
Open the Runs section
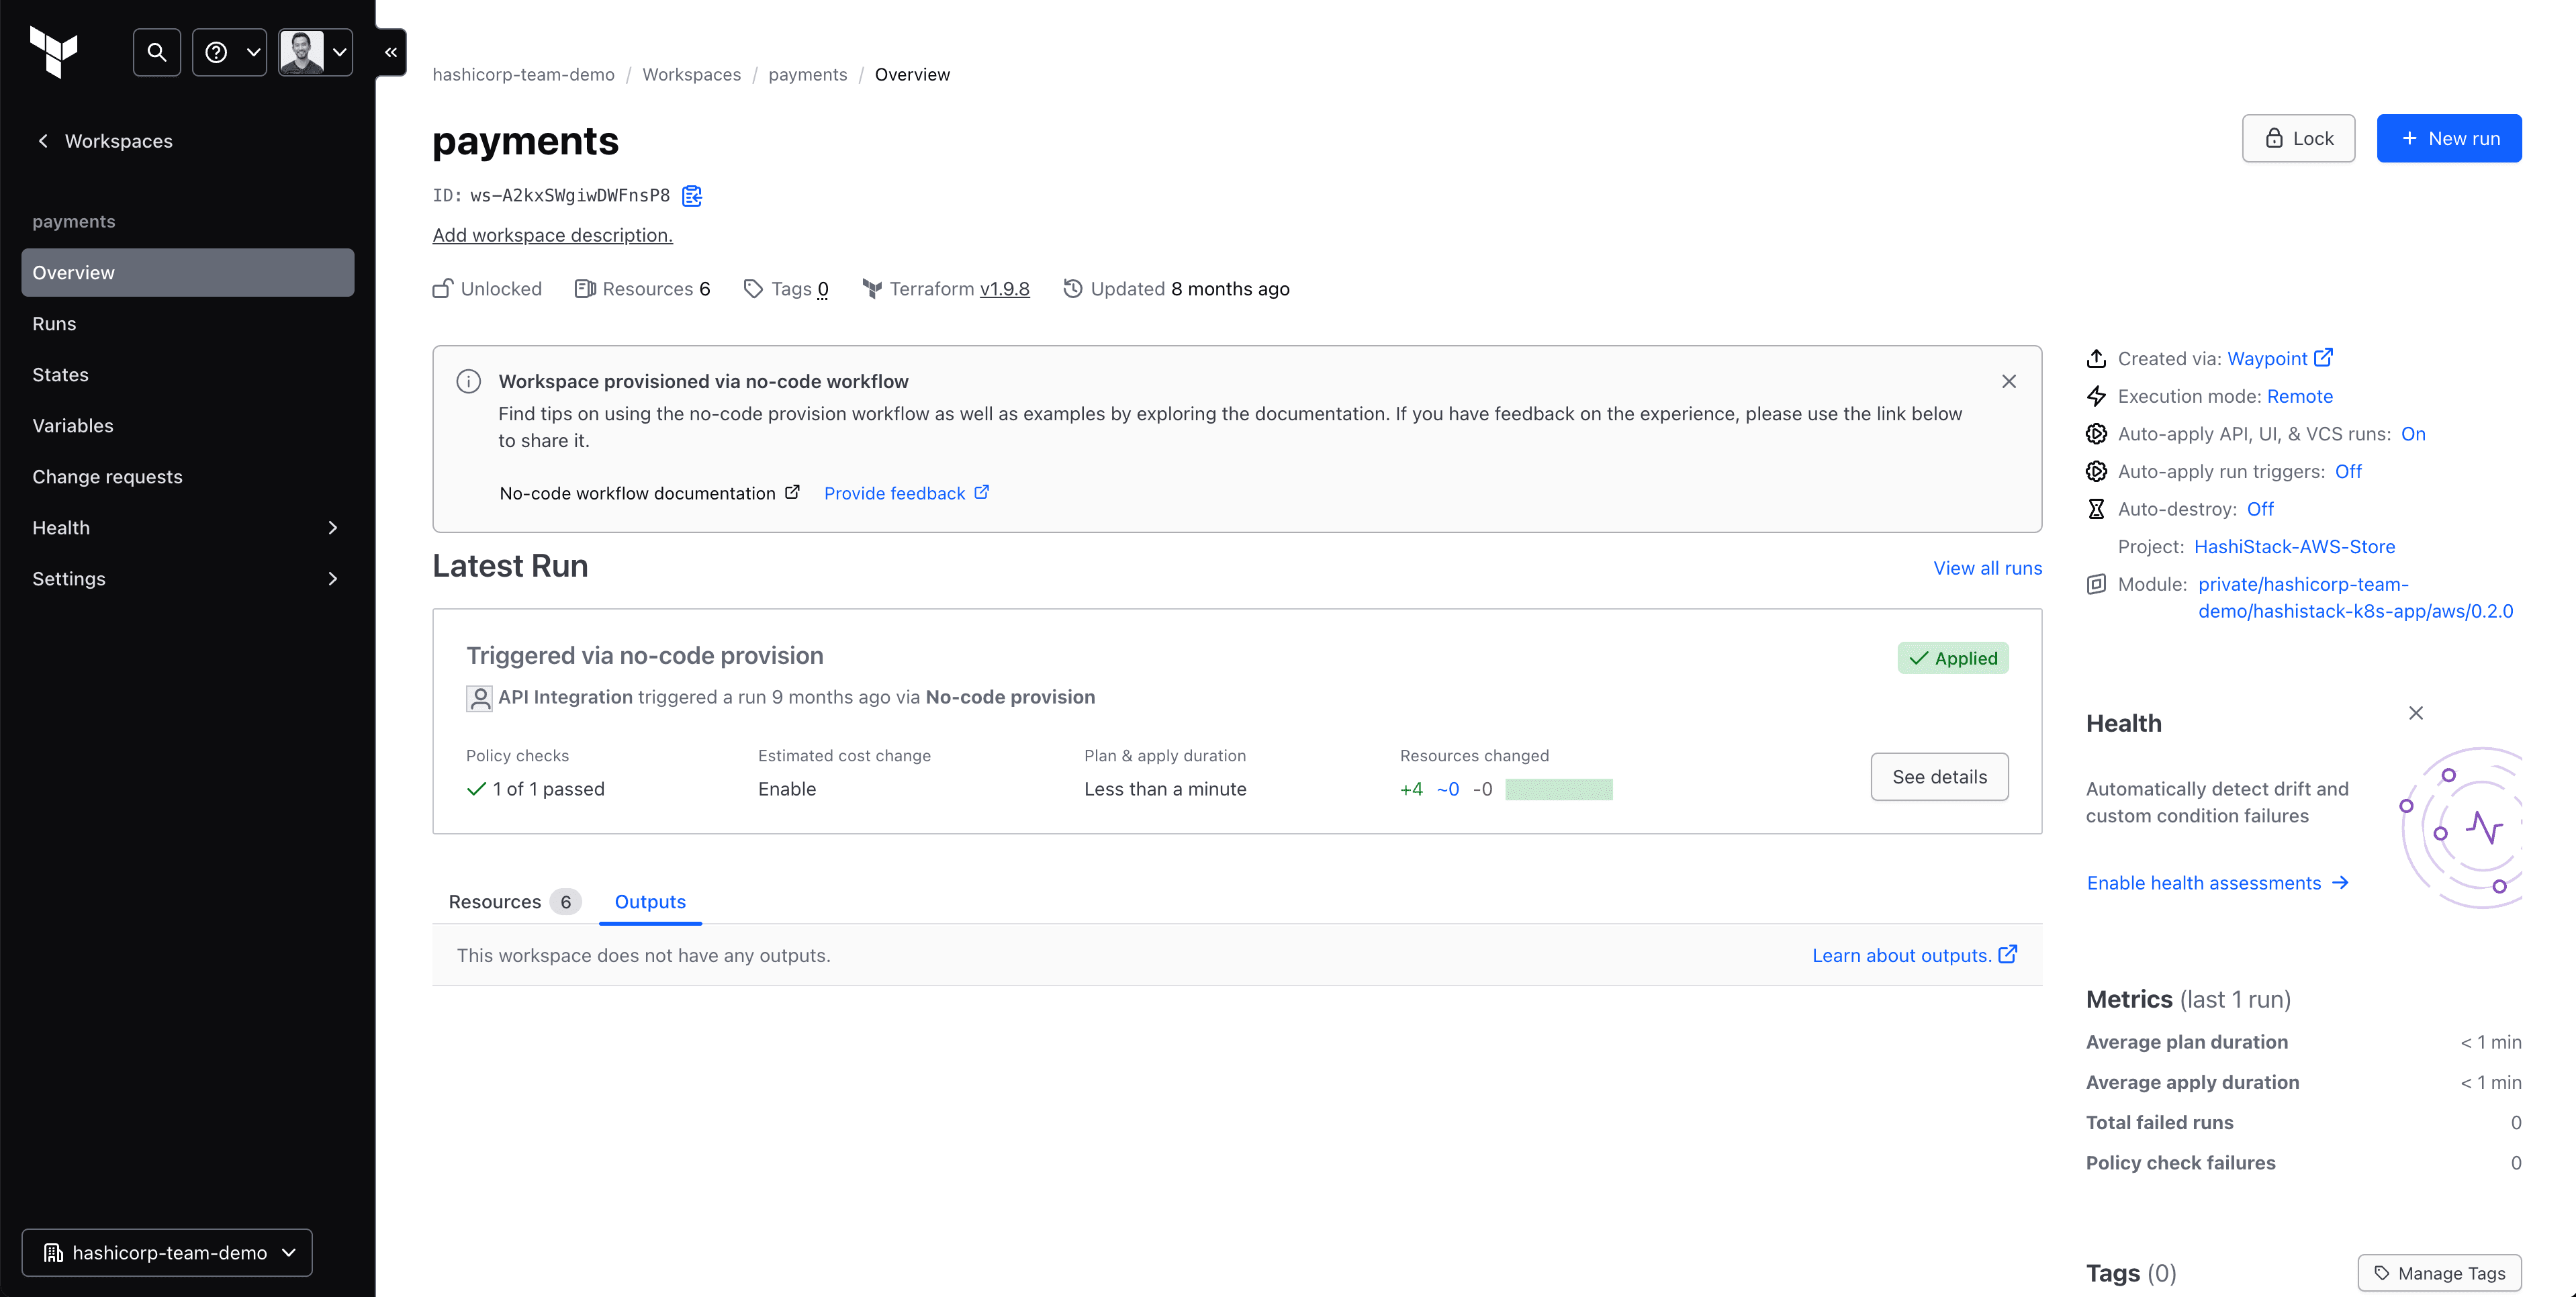point(55,323)
